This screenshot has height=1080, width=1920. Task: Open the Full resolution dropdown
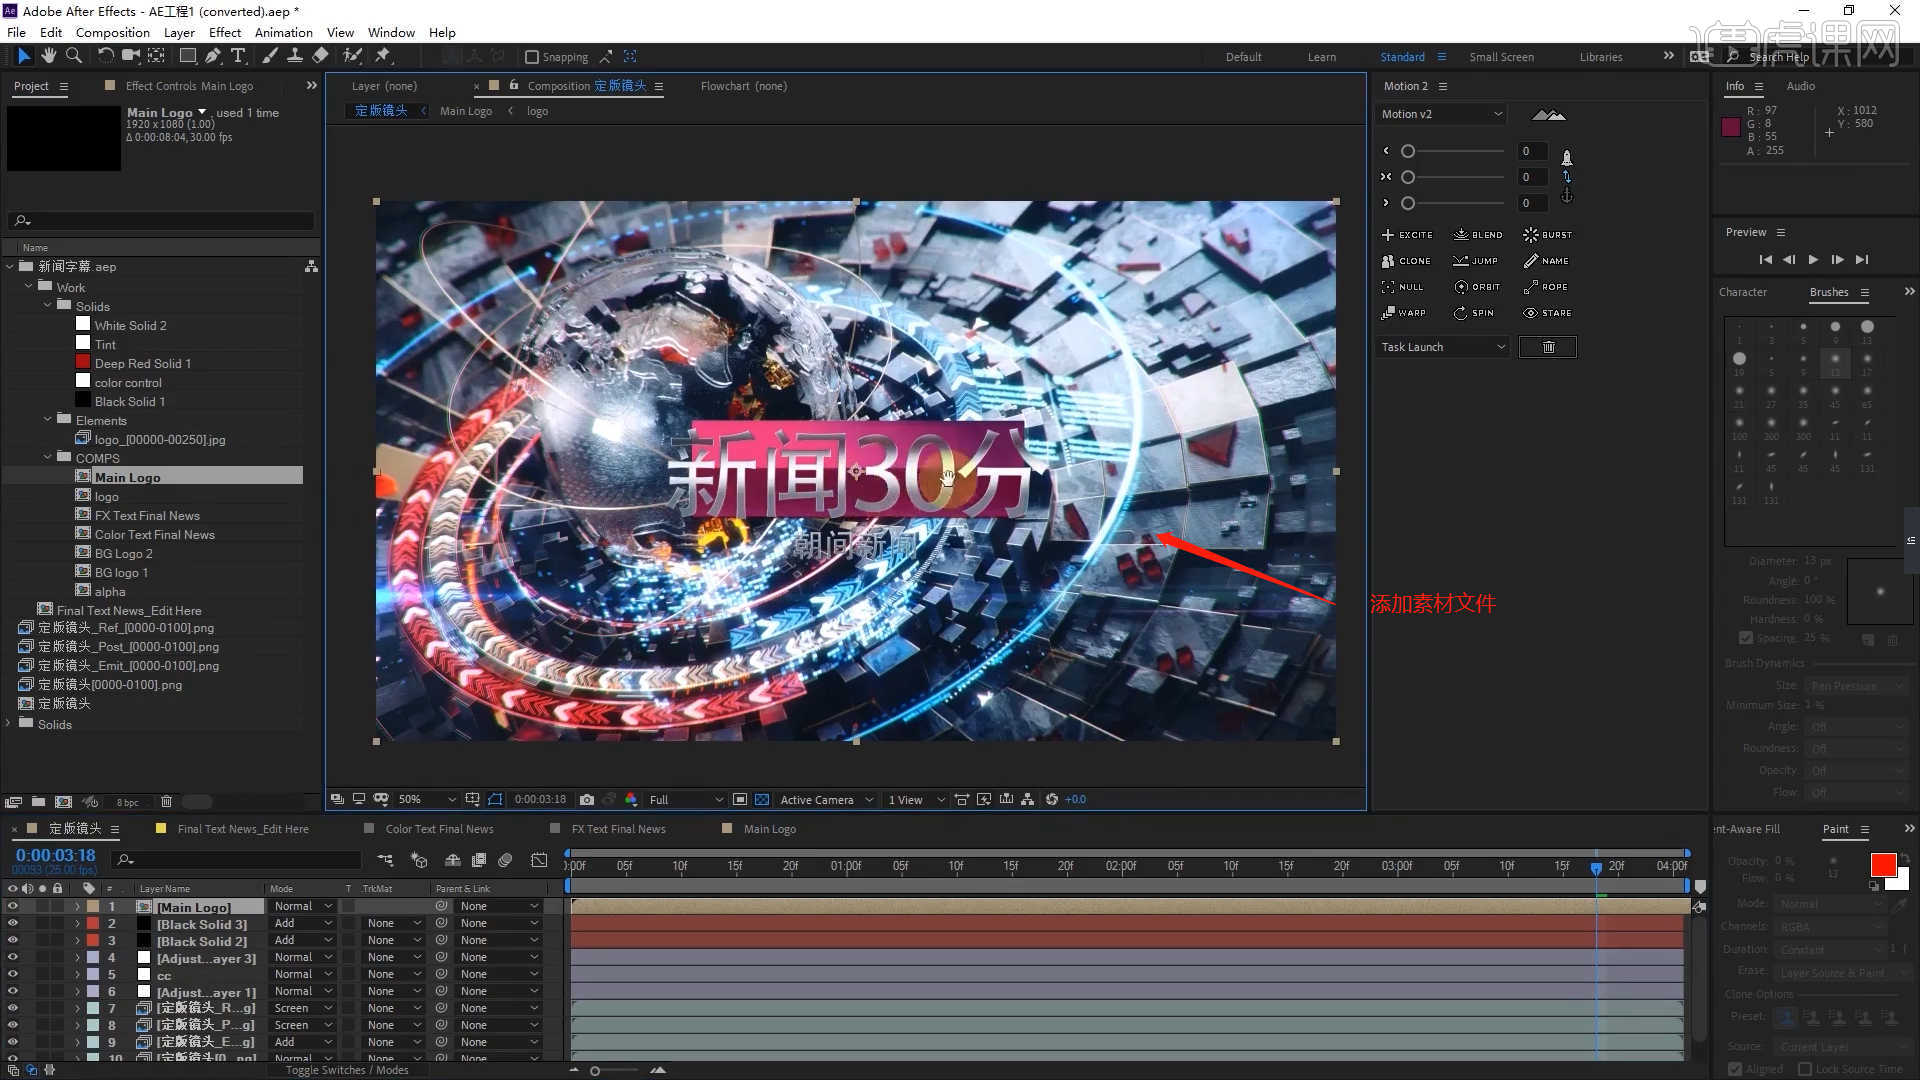click(x=686, y=800)
